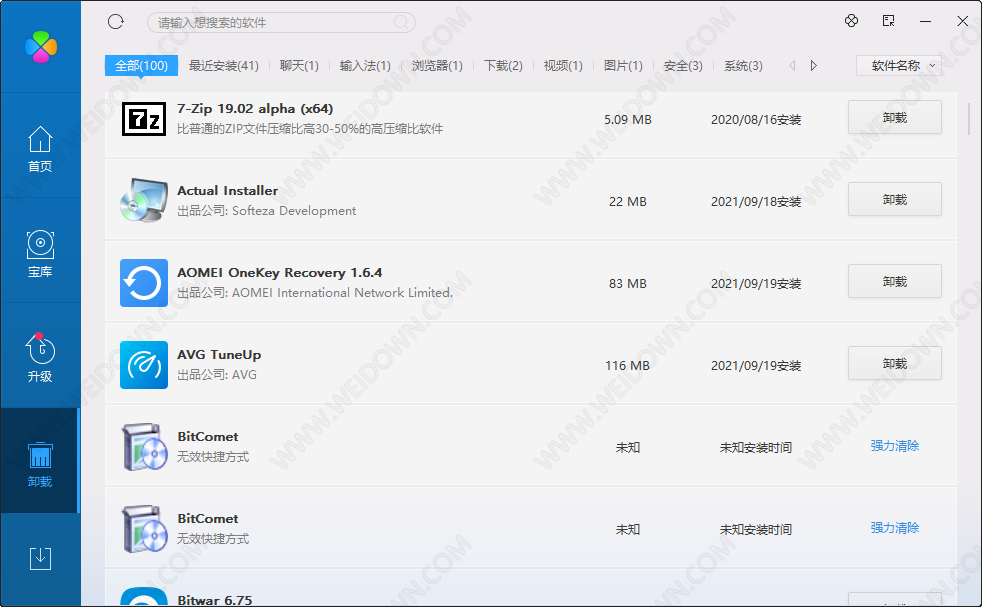Uninstall AVG TuneUp
The width and height of the screenshot is (982, 607).
(x=895, y=363)
